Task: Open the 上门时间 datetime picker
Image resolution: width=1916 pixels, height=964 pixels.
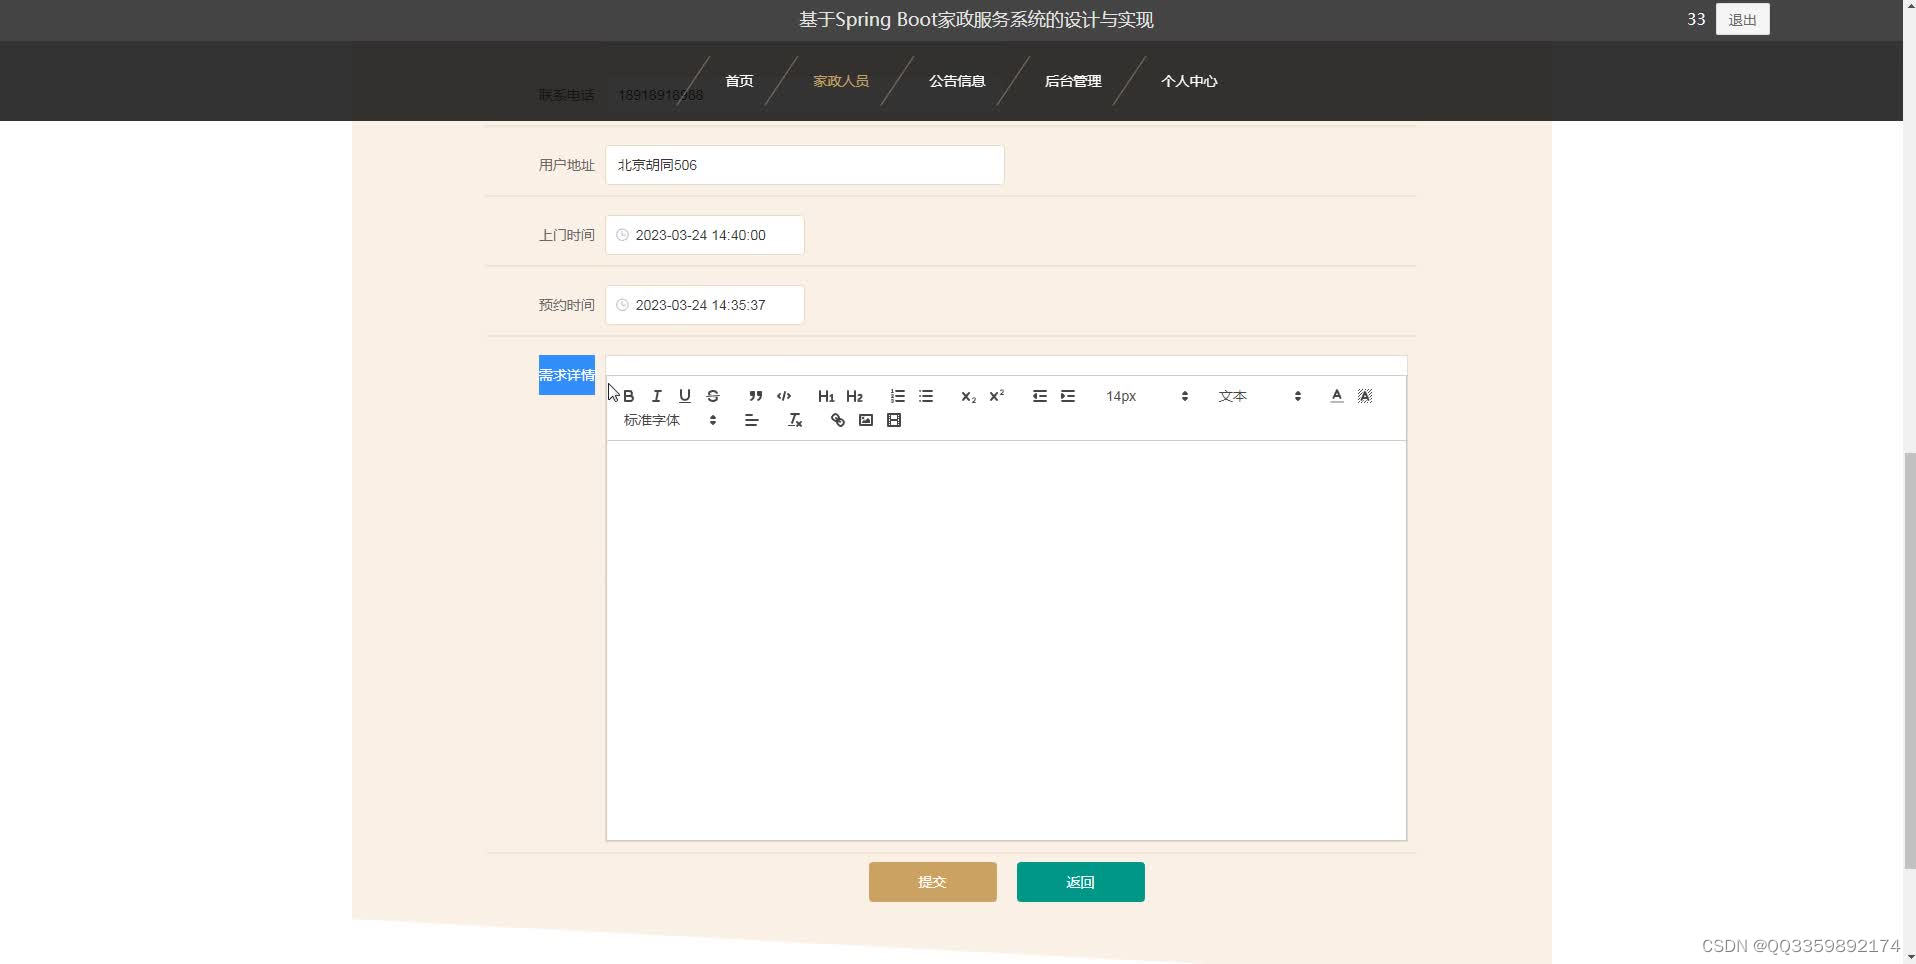Action: coord(705,235)
